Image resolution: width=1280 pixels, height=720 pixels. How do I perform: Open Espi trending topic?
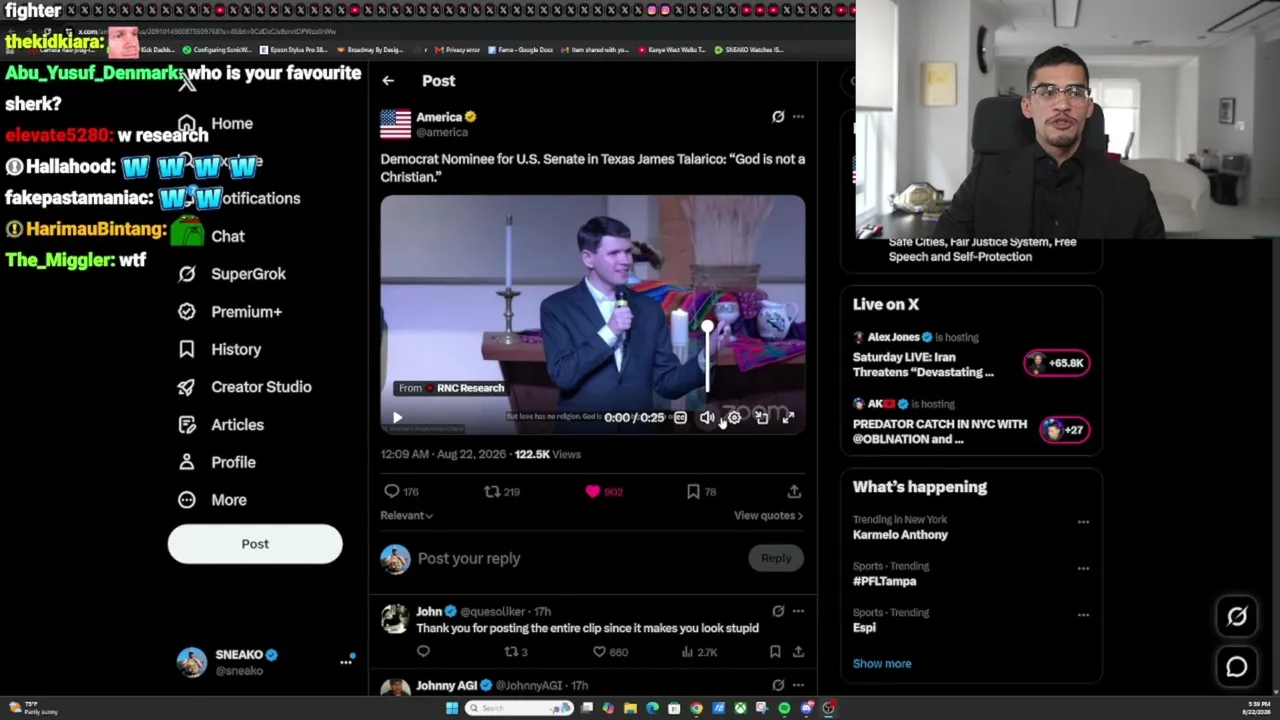(864, 628)
